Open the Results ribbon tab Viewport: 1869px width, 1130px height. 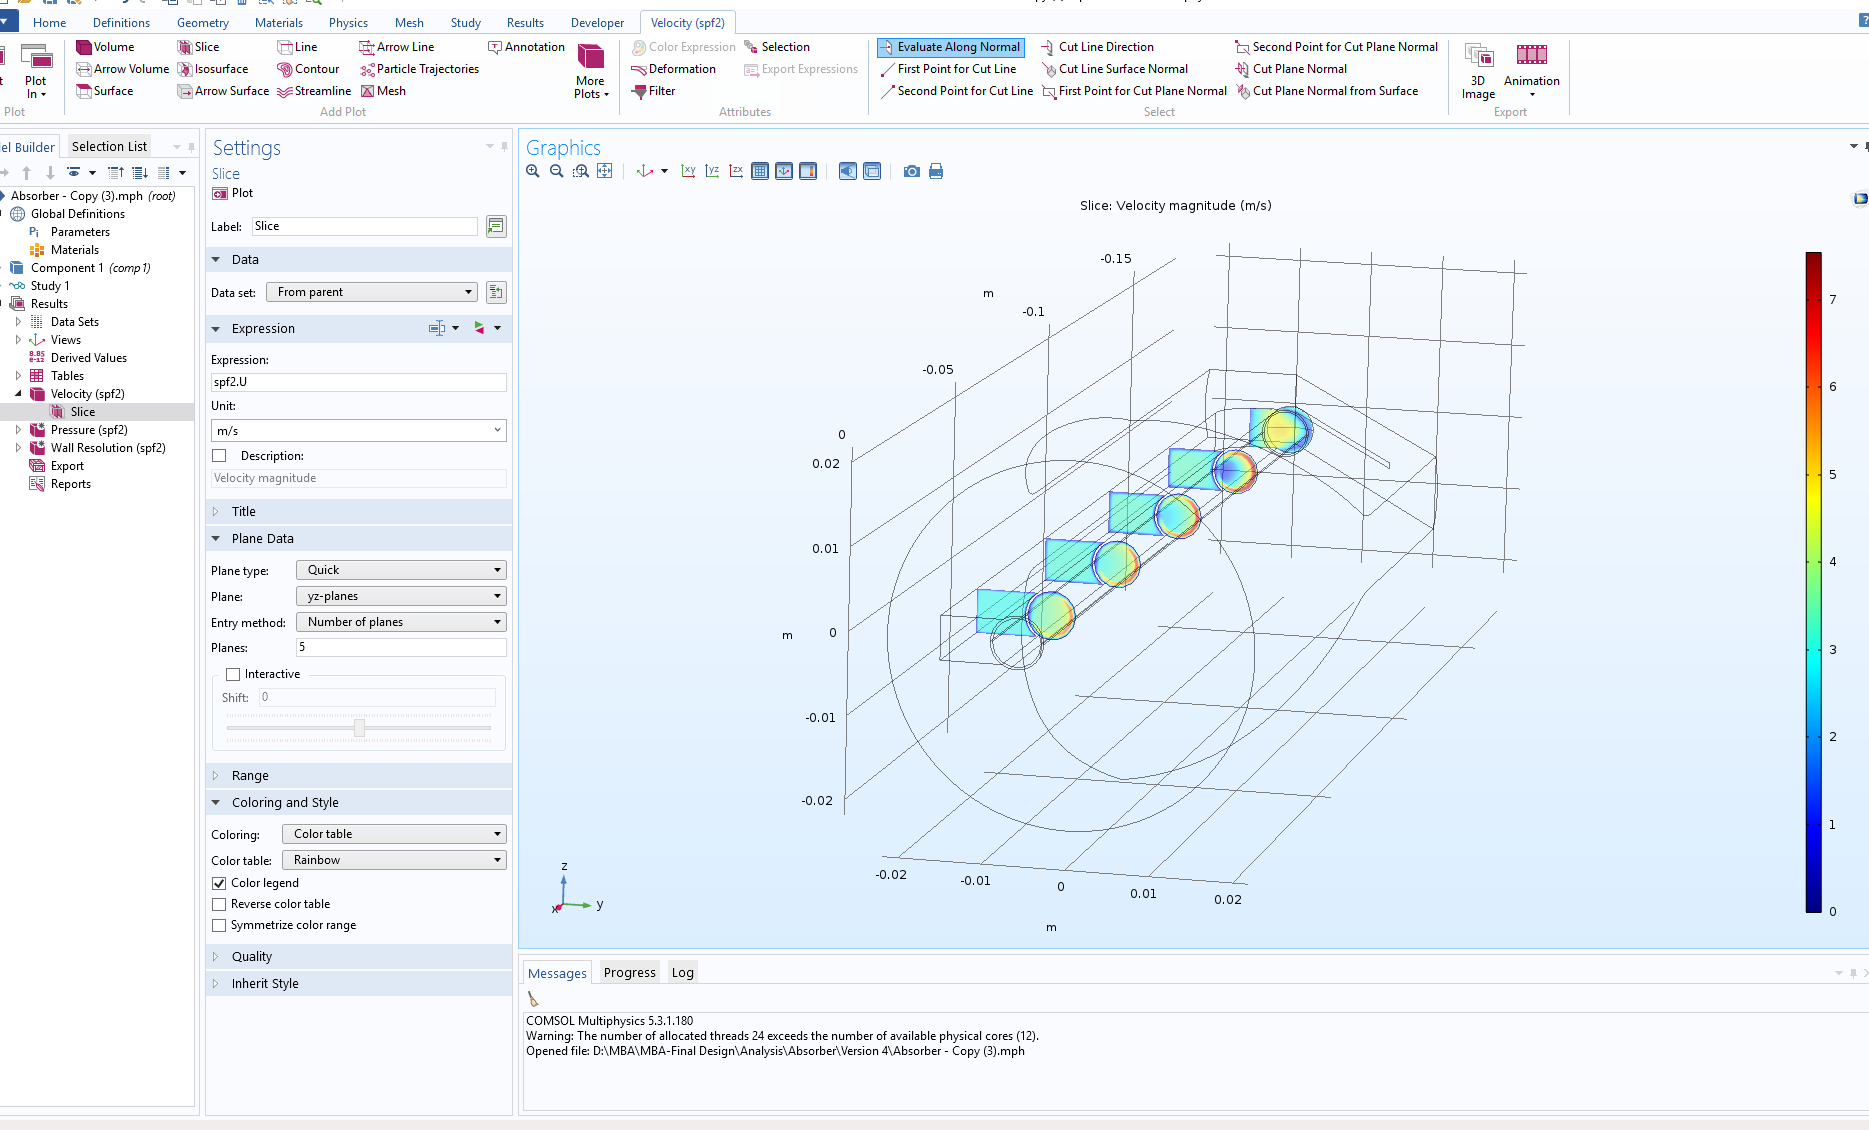[x=525, y=22]
